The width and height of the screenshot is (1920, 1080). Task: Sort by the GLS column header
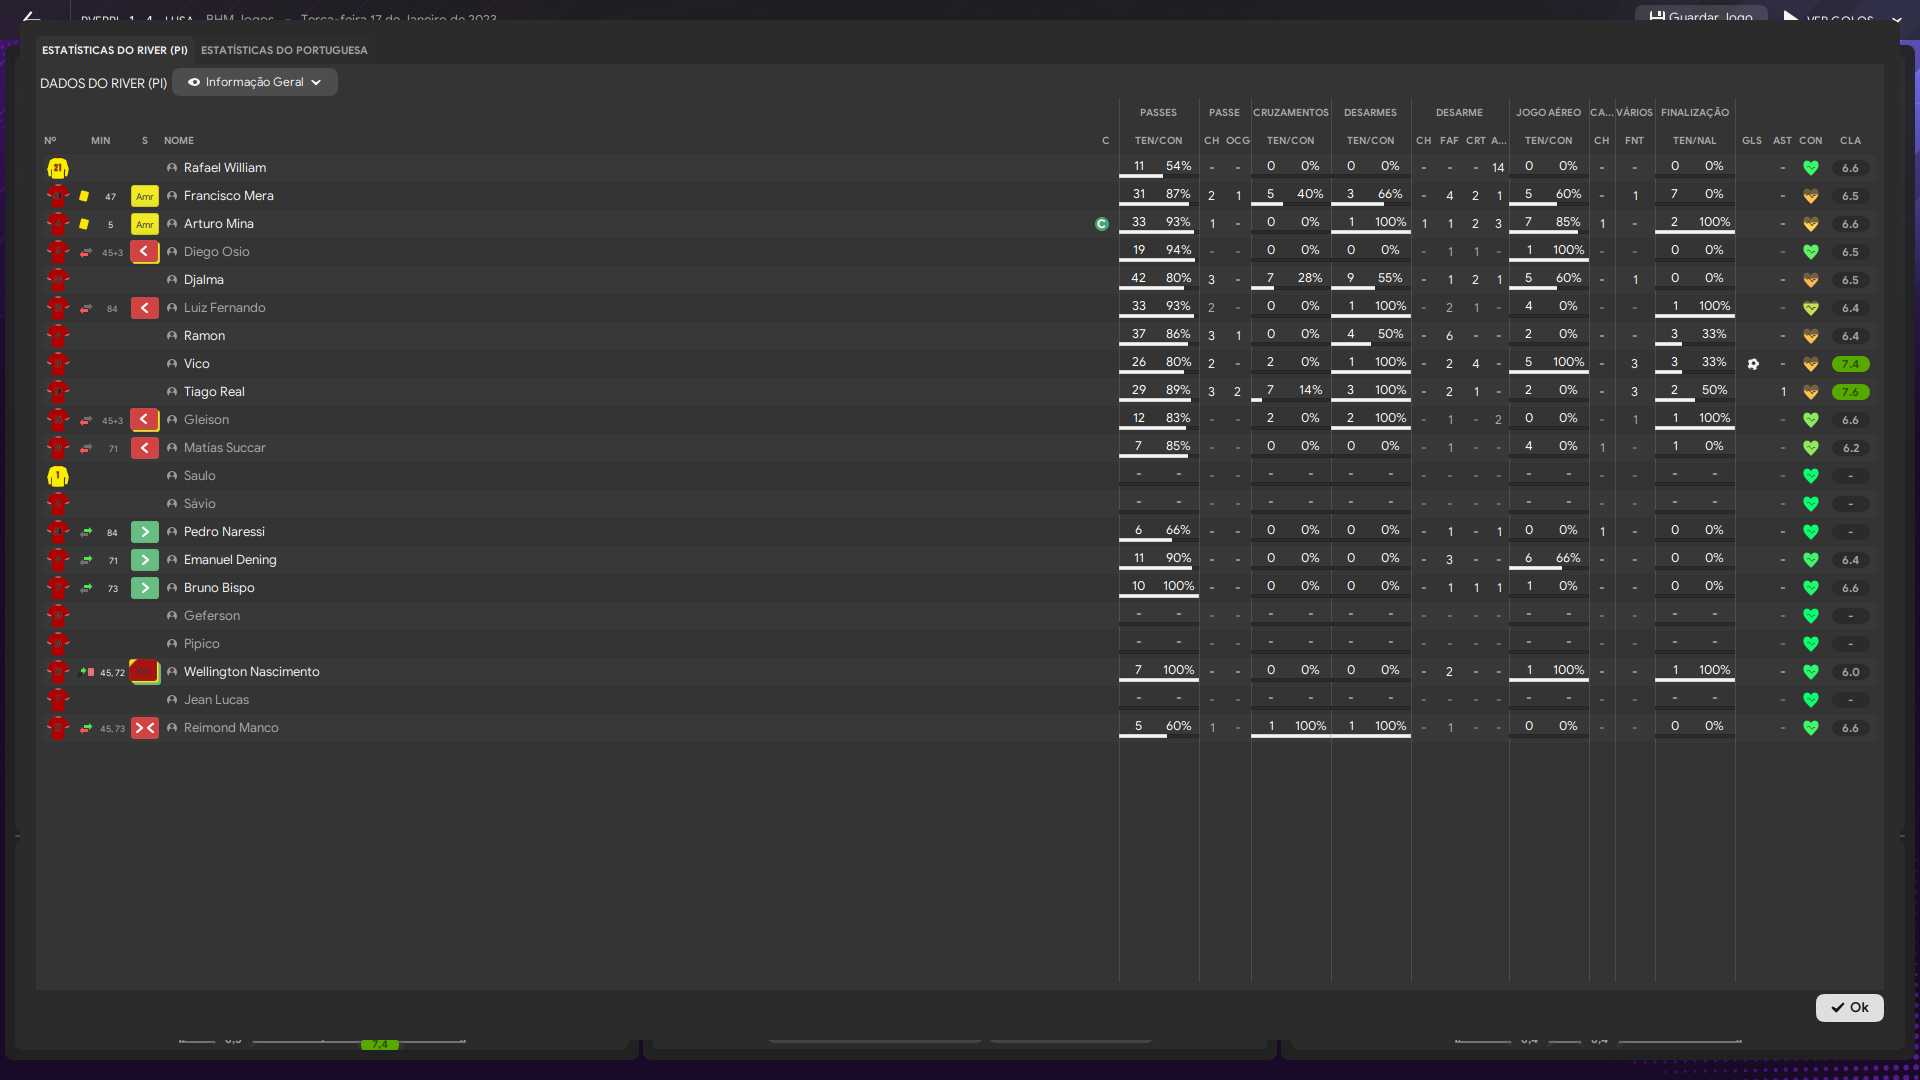pos(1752,141)
